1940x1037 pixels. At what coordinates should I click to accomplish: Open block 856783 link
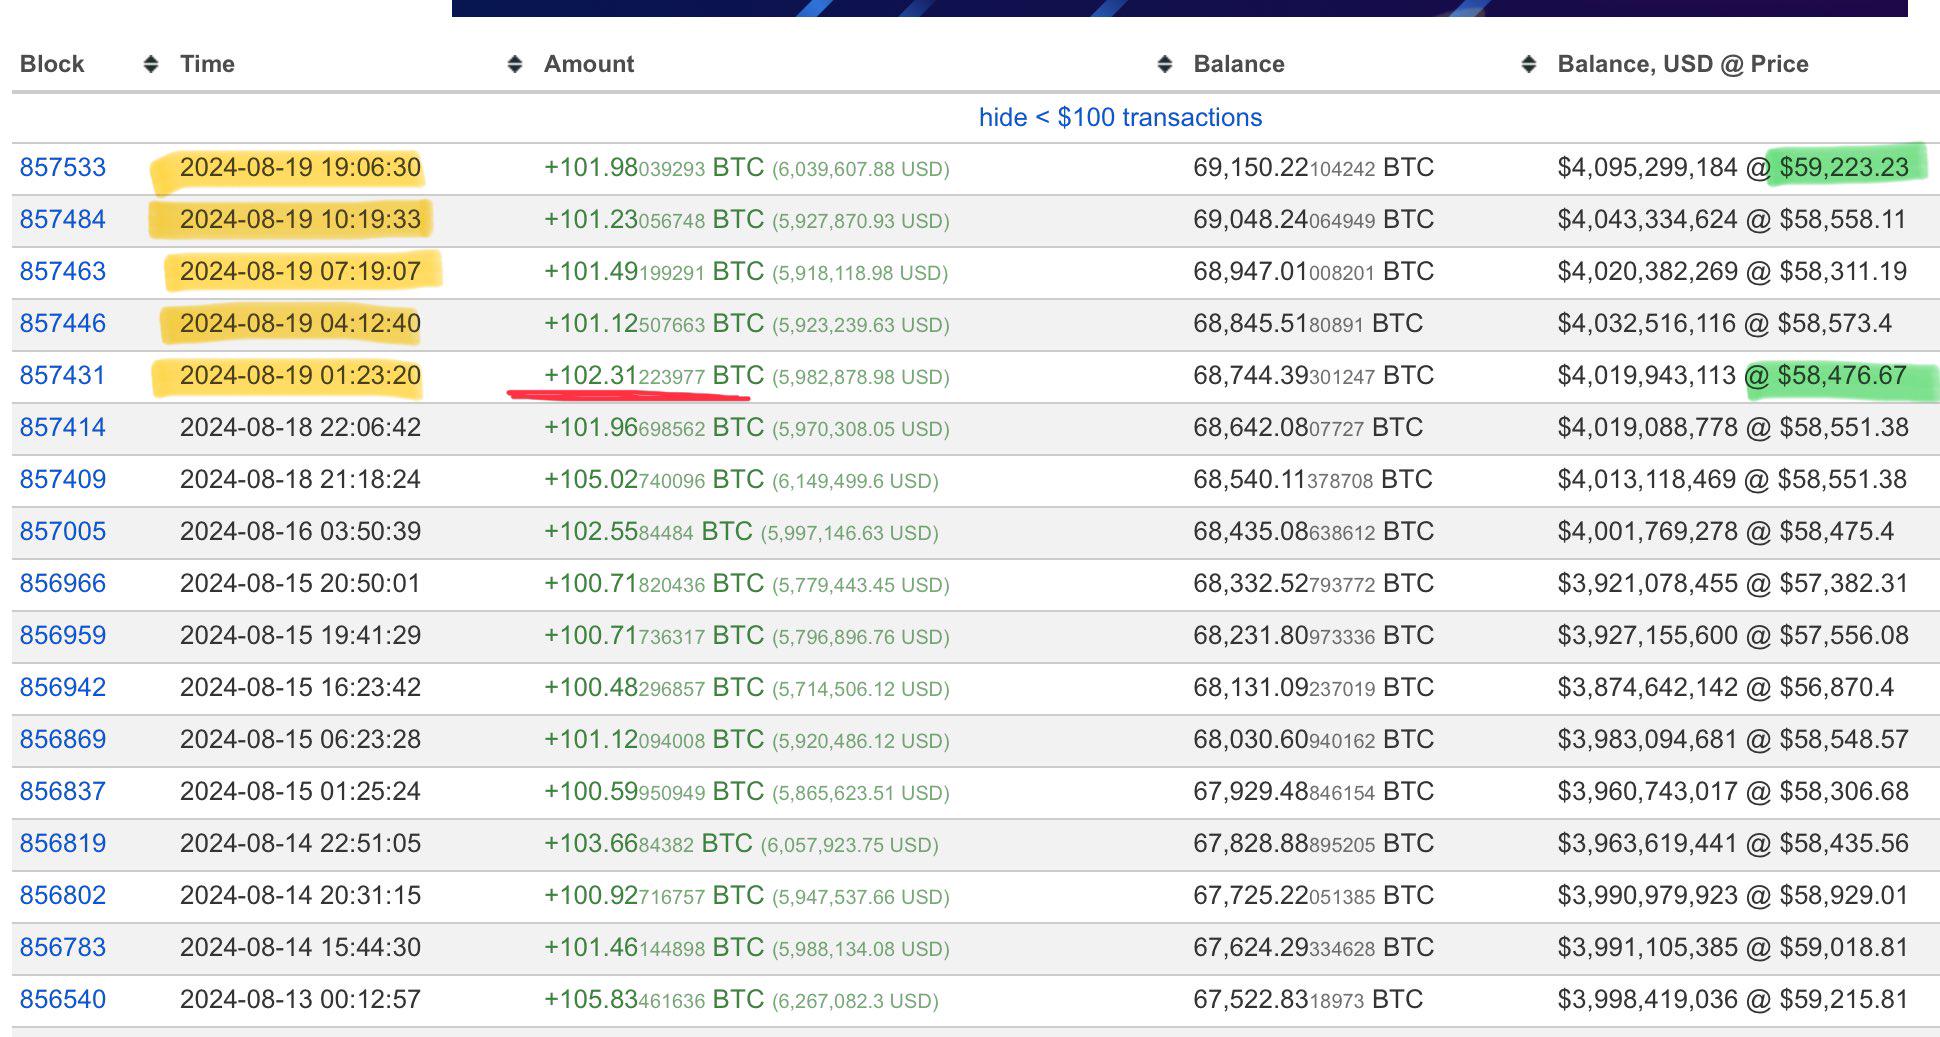(63, 947)
